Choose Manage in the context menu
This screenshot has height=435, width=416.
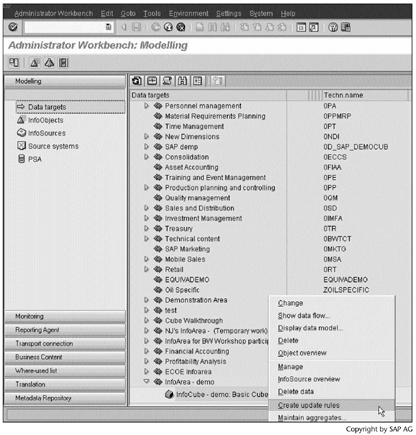pos(290,367)
